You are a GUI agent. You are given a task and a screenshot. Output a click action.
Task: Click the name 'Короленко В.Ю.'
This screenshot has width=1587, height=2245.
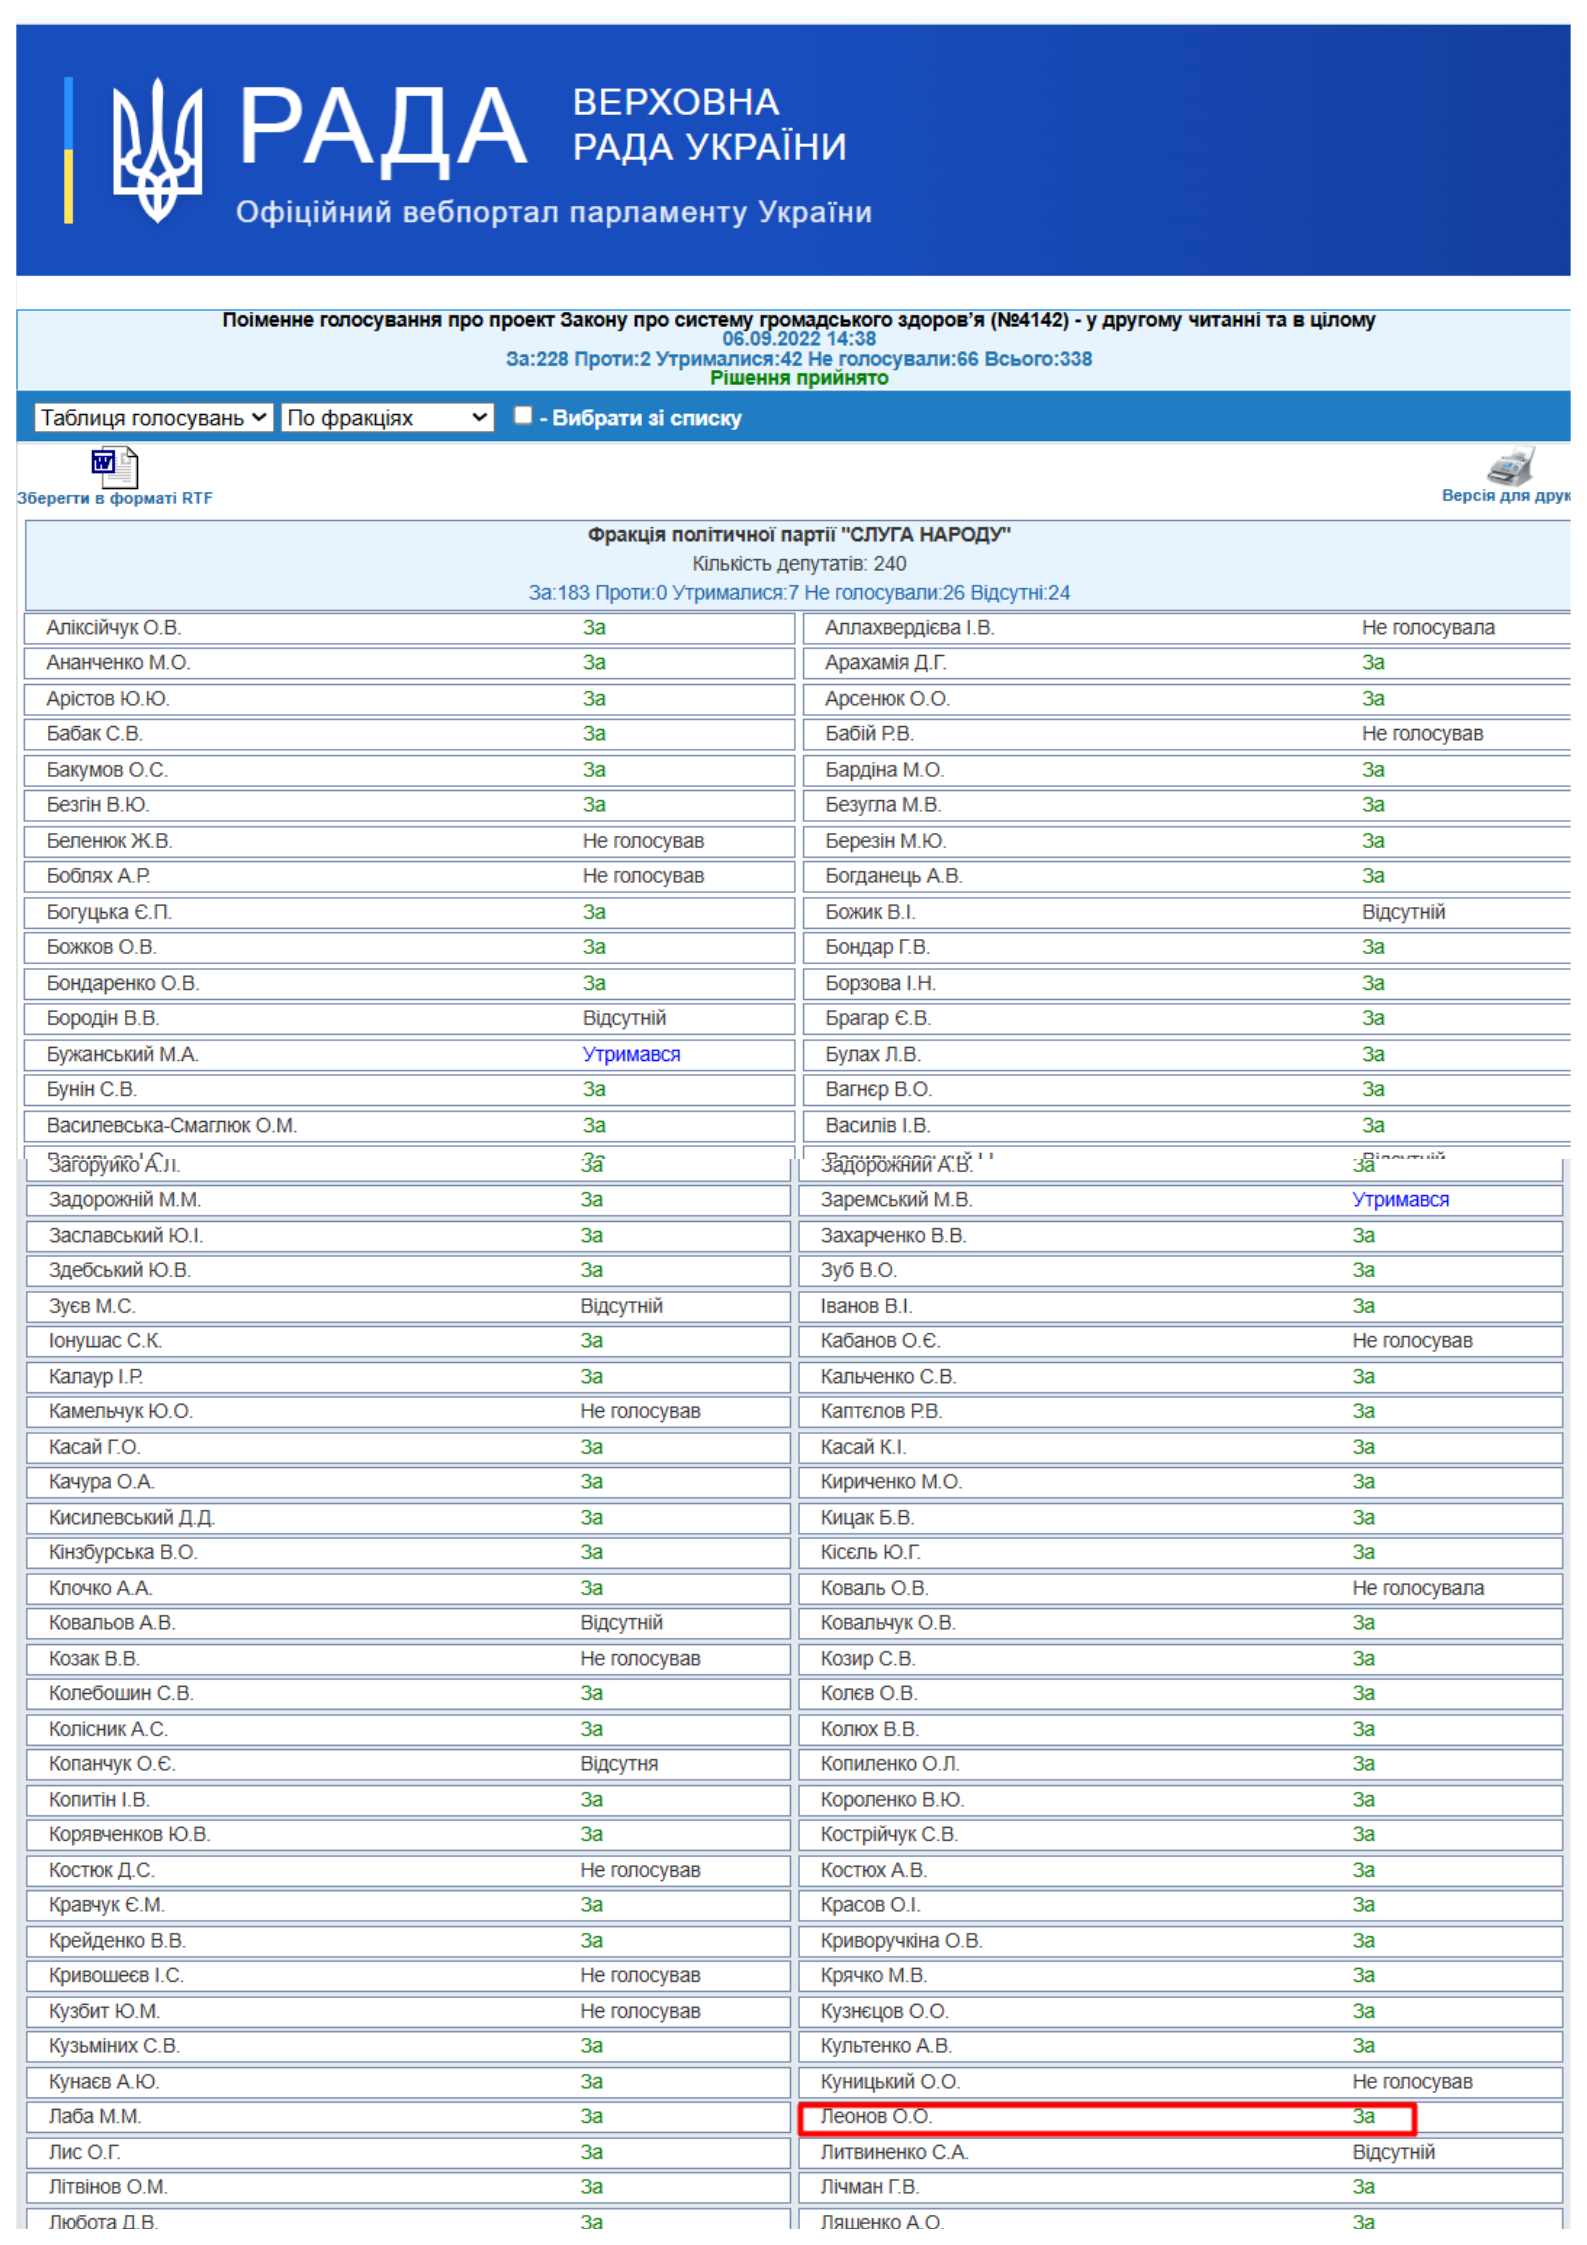click(x=892, y=1799)
